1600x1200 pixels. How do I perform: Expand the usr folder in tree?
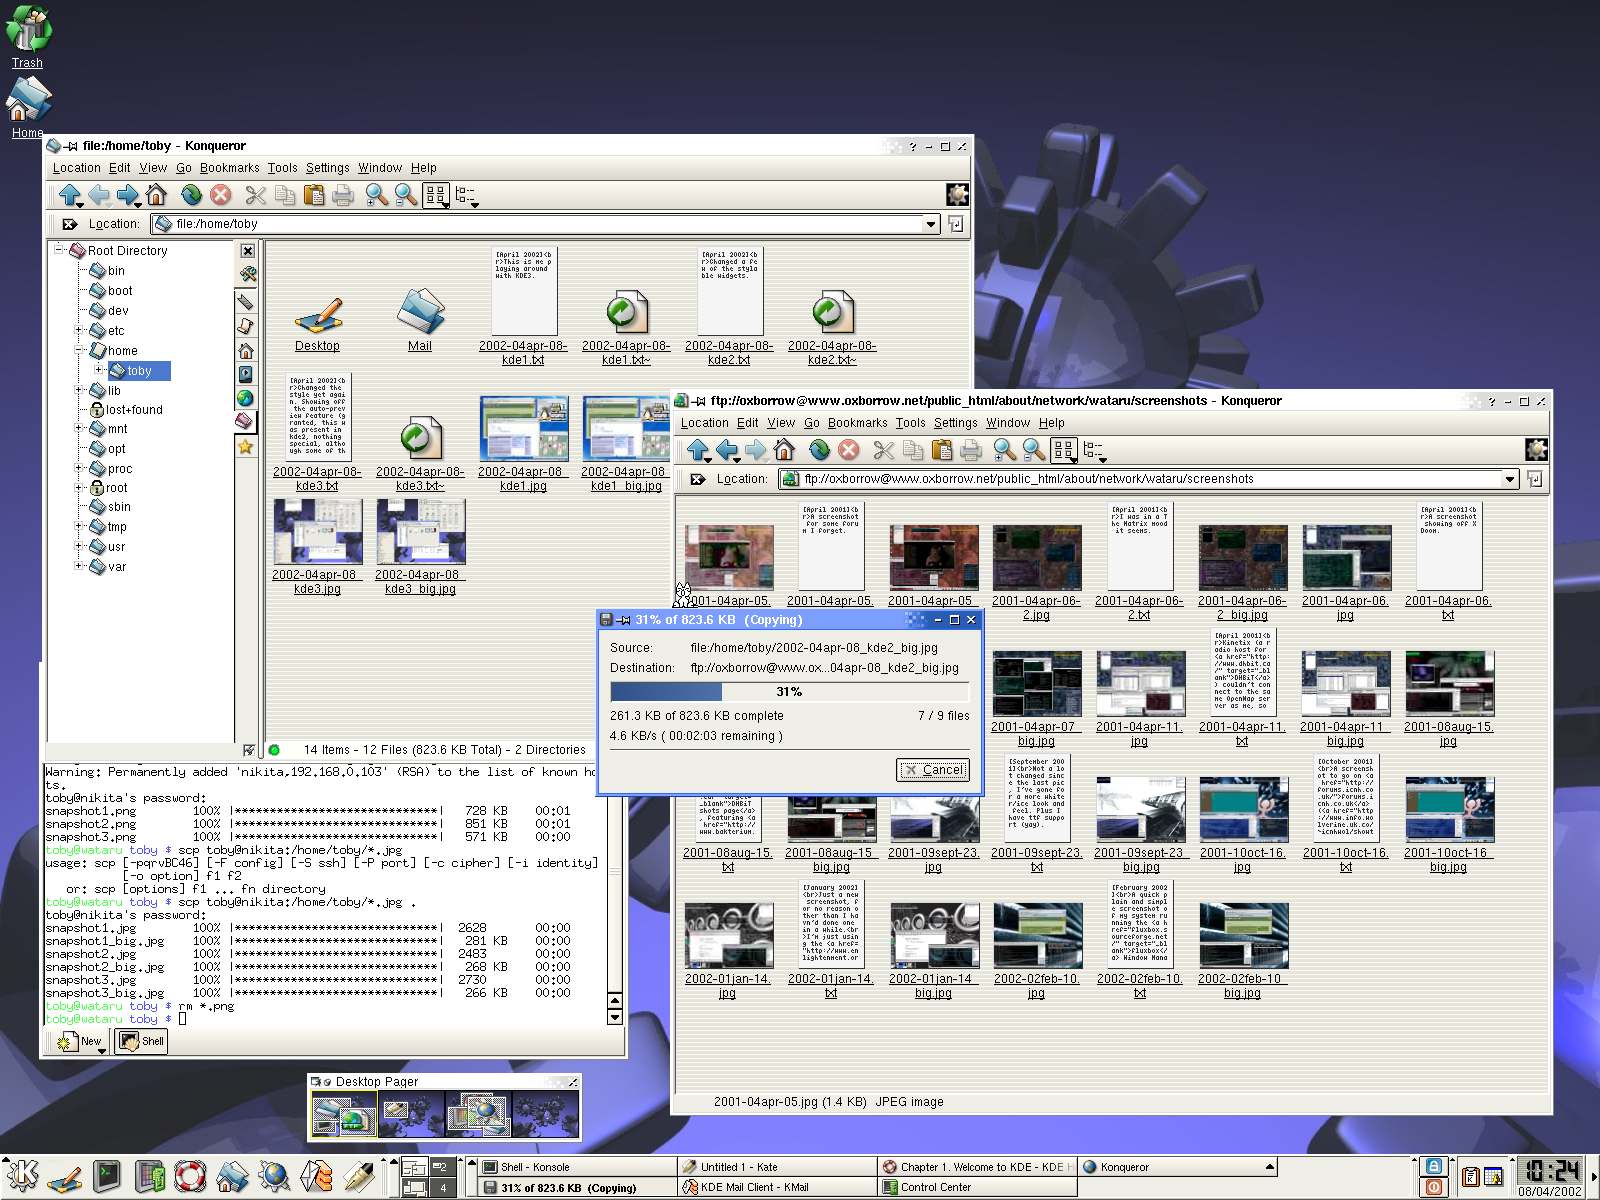[79, 546]
